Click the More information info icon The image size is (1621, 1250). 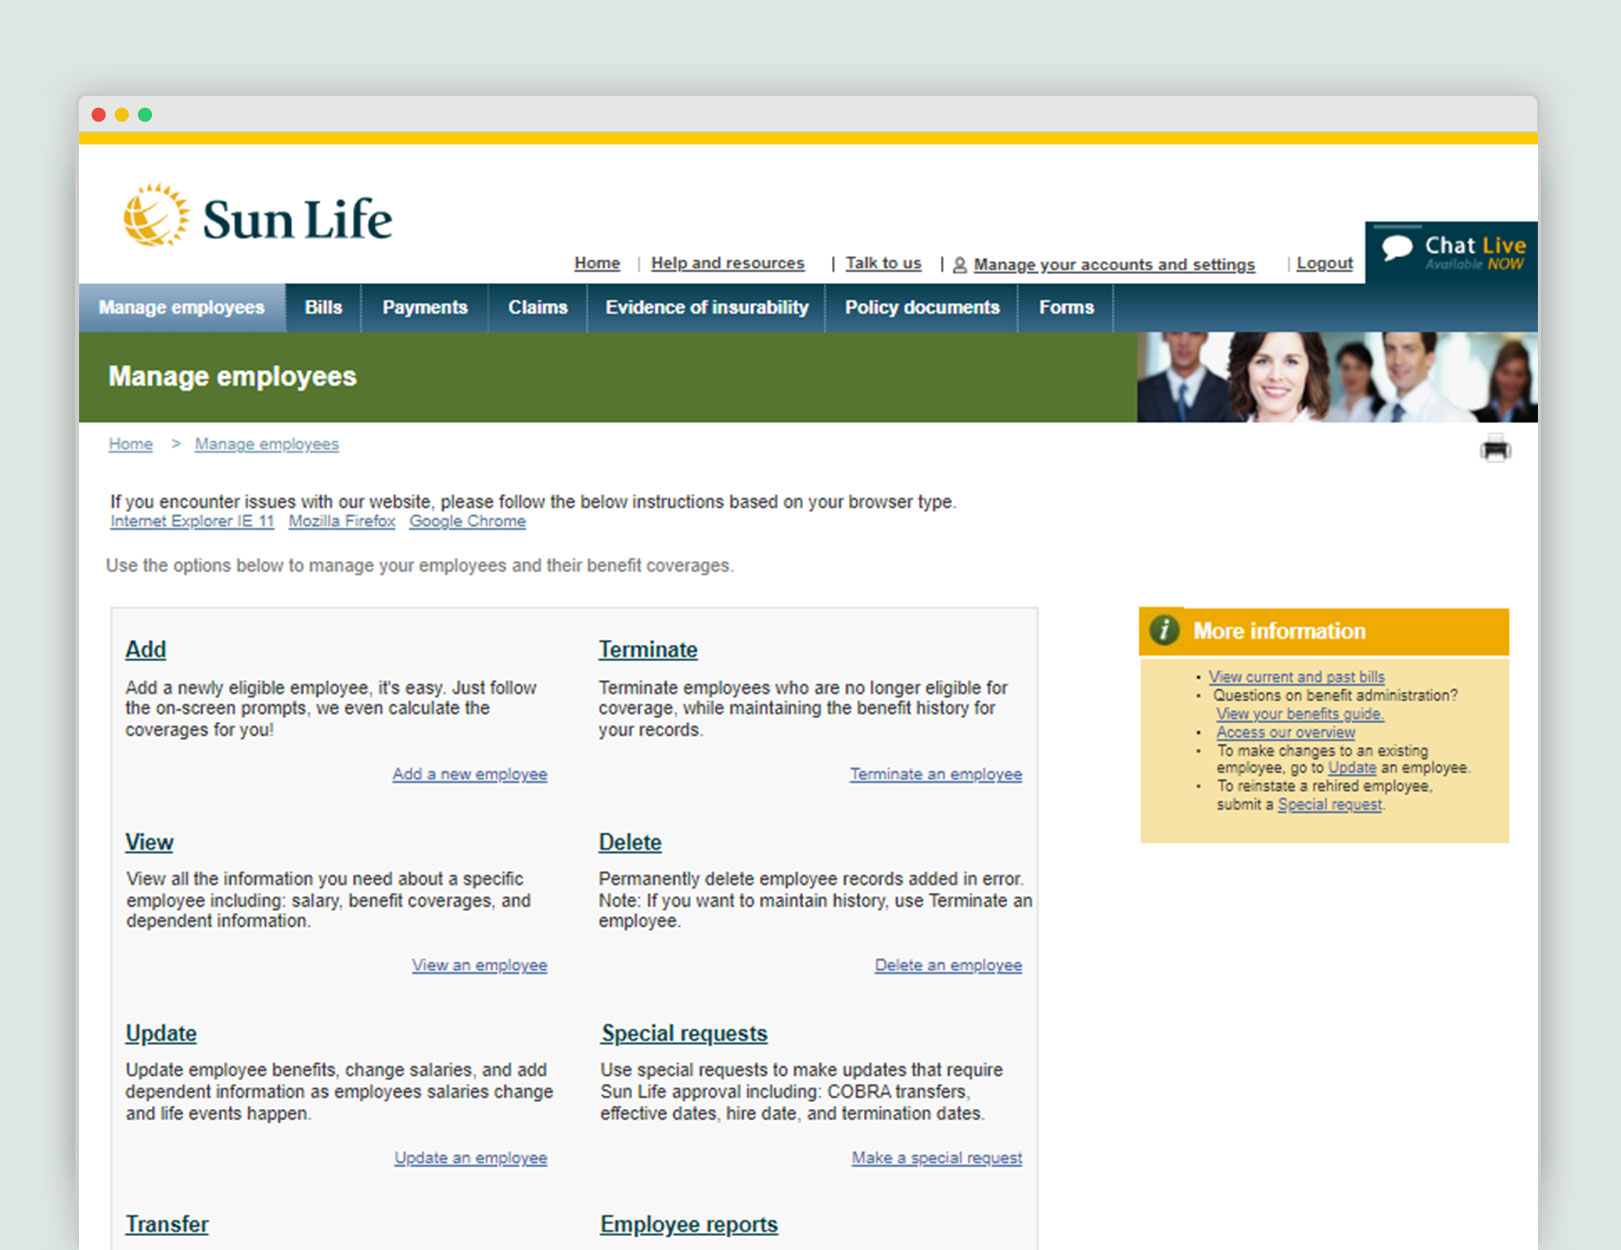point(1163,630)
